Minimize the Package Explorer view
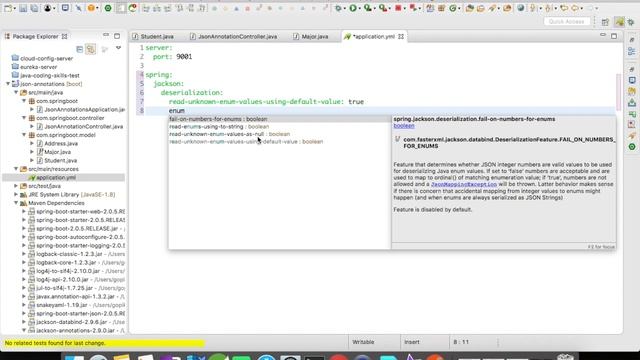640x360 pixels. click(106, 36)
